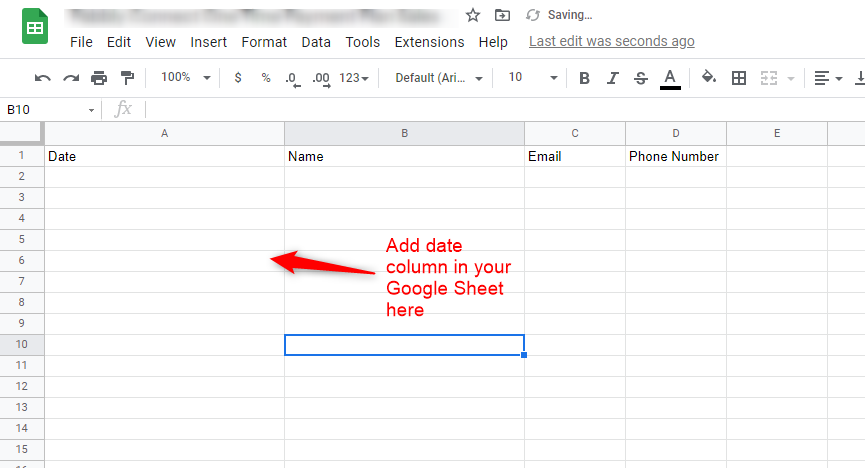Open the Format menu

pos(264,42)
